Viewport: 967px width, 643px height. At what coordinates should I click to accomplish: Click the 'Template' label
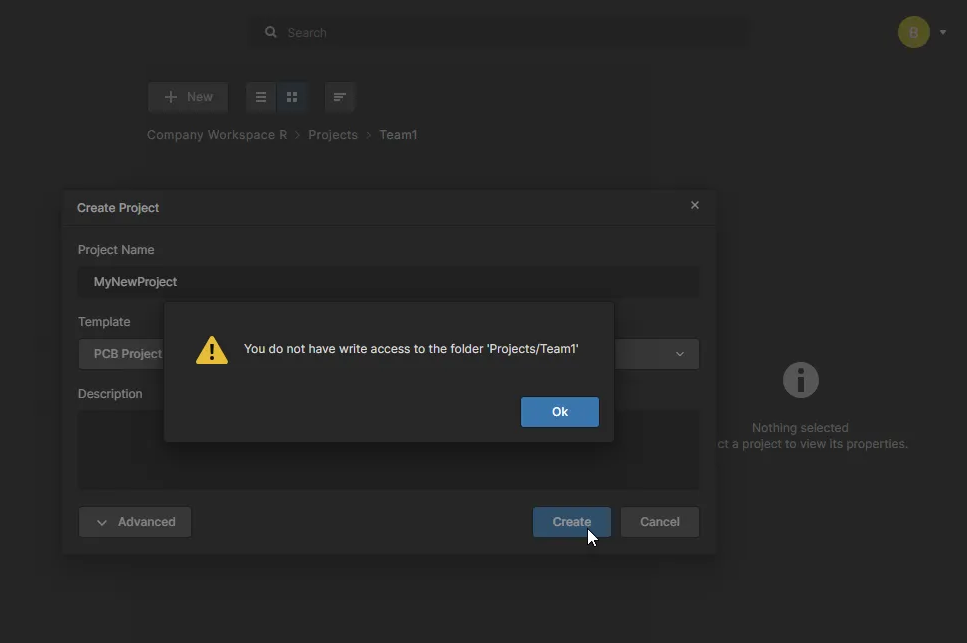point(104,322)
